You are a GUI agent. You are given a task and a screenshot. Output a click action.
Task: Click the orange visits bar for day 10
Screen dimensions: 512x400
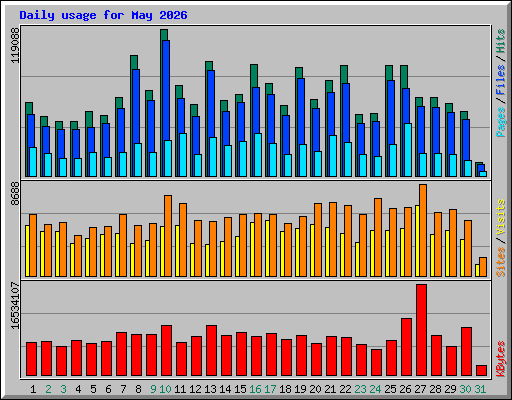pos(168,236)
